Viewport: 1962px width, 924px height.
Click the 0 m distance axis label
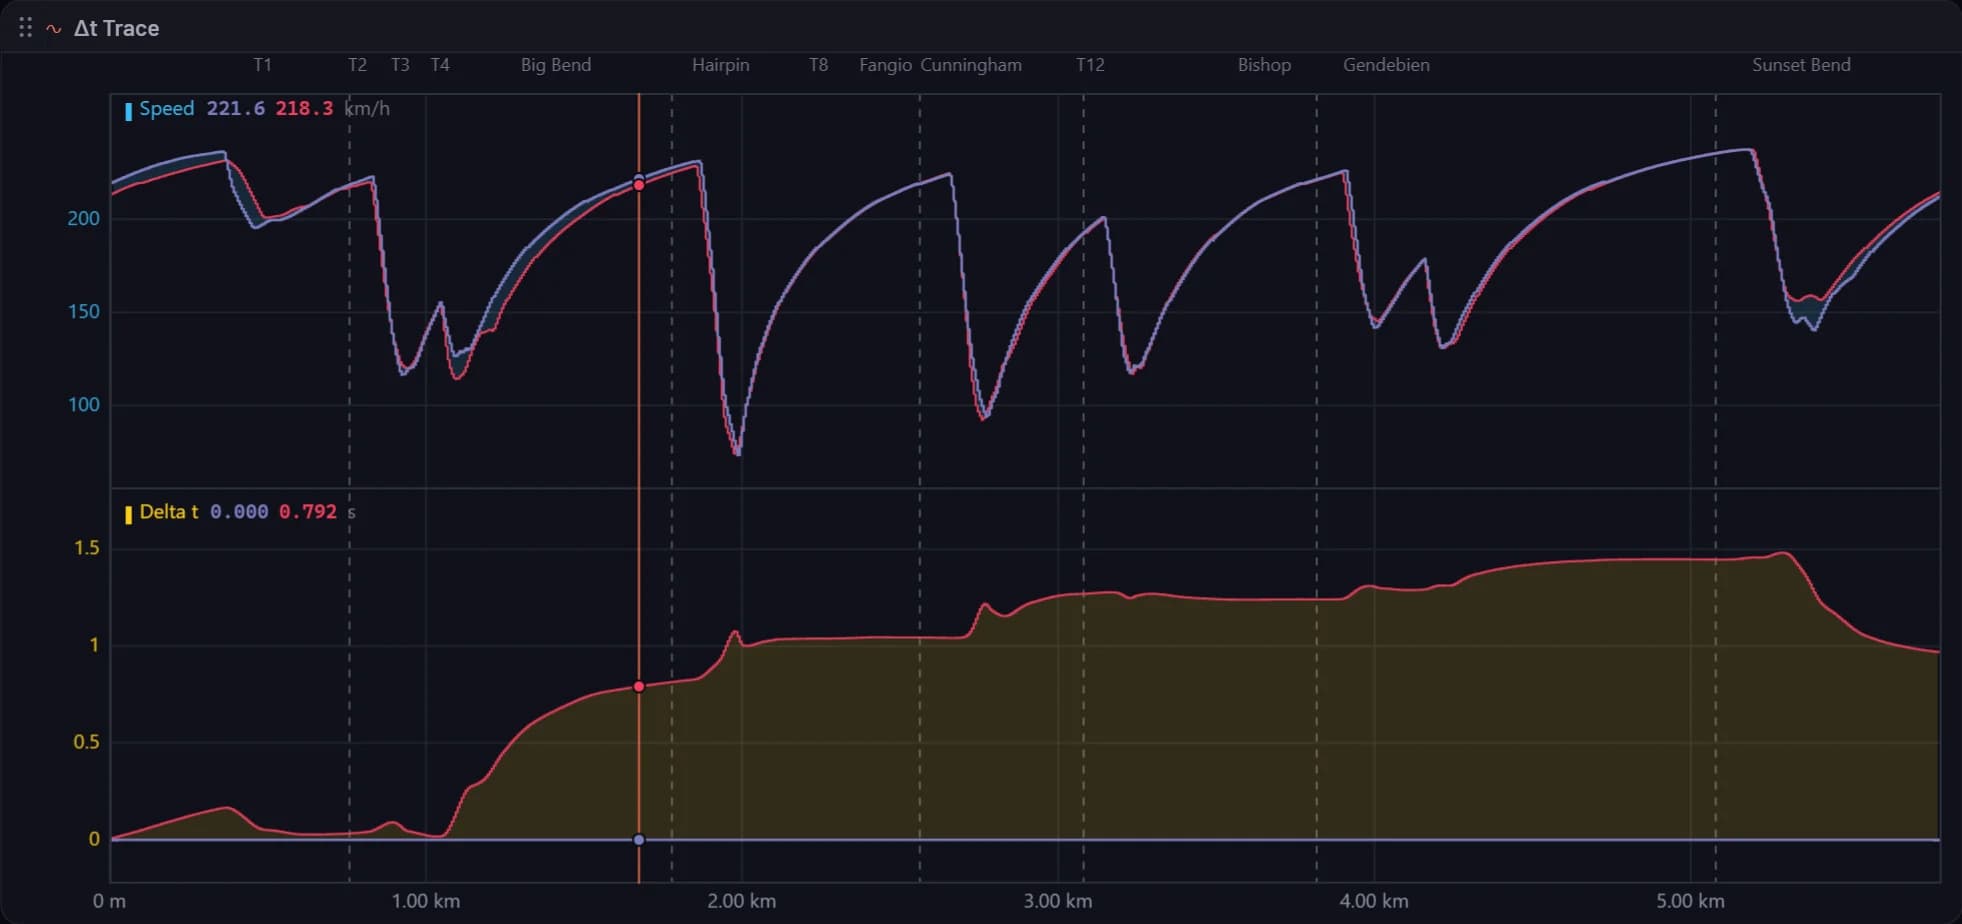[110, 901]
